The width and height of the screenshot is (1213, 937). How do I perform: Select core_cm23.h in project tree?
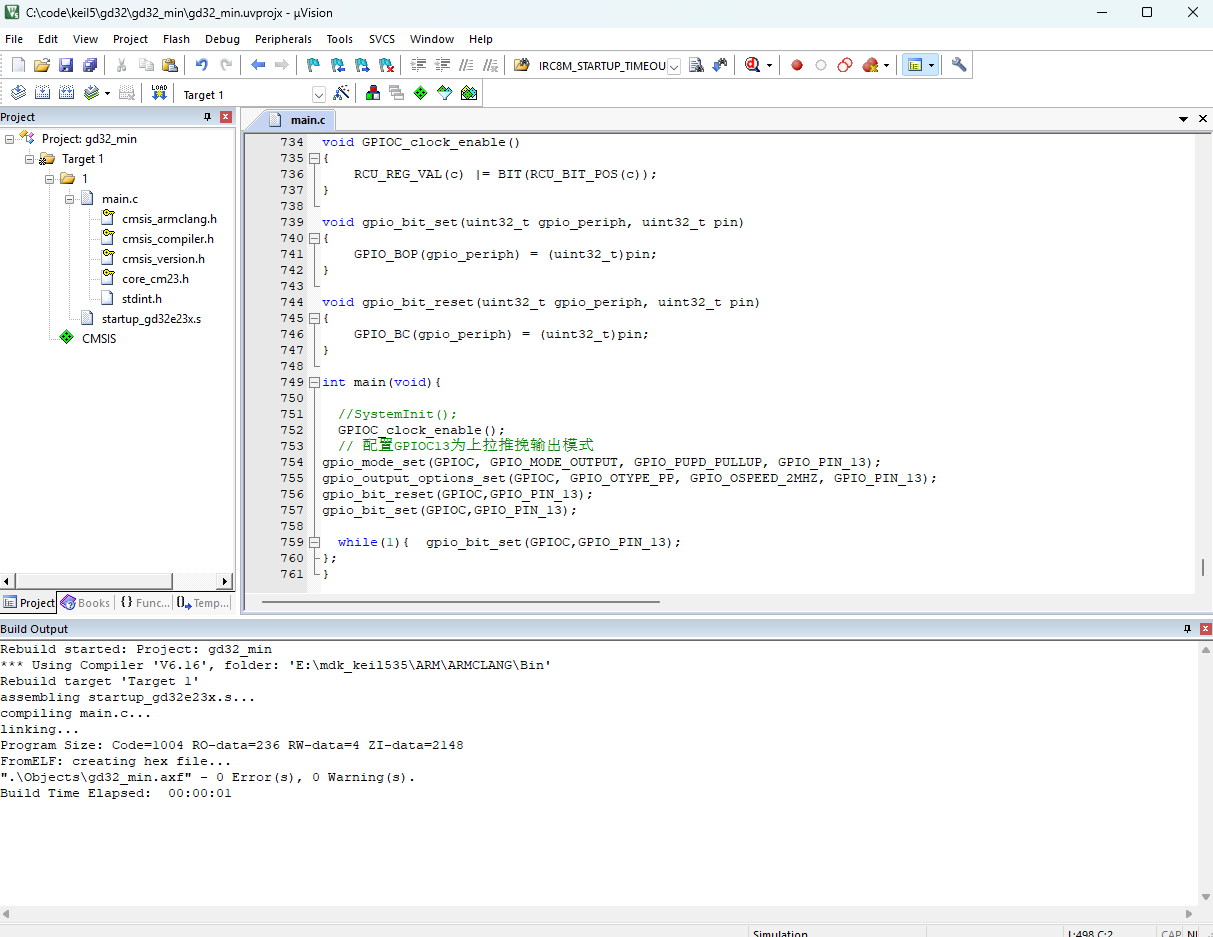pyautogui.click(x=155, y=279)
